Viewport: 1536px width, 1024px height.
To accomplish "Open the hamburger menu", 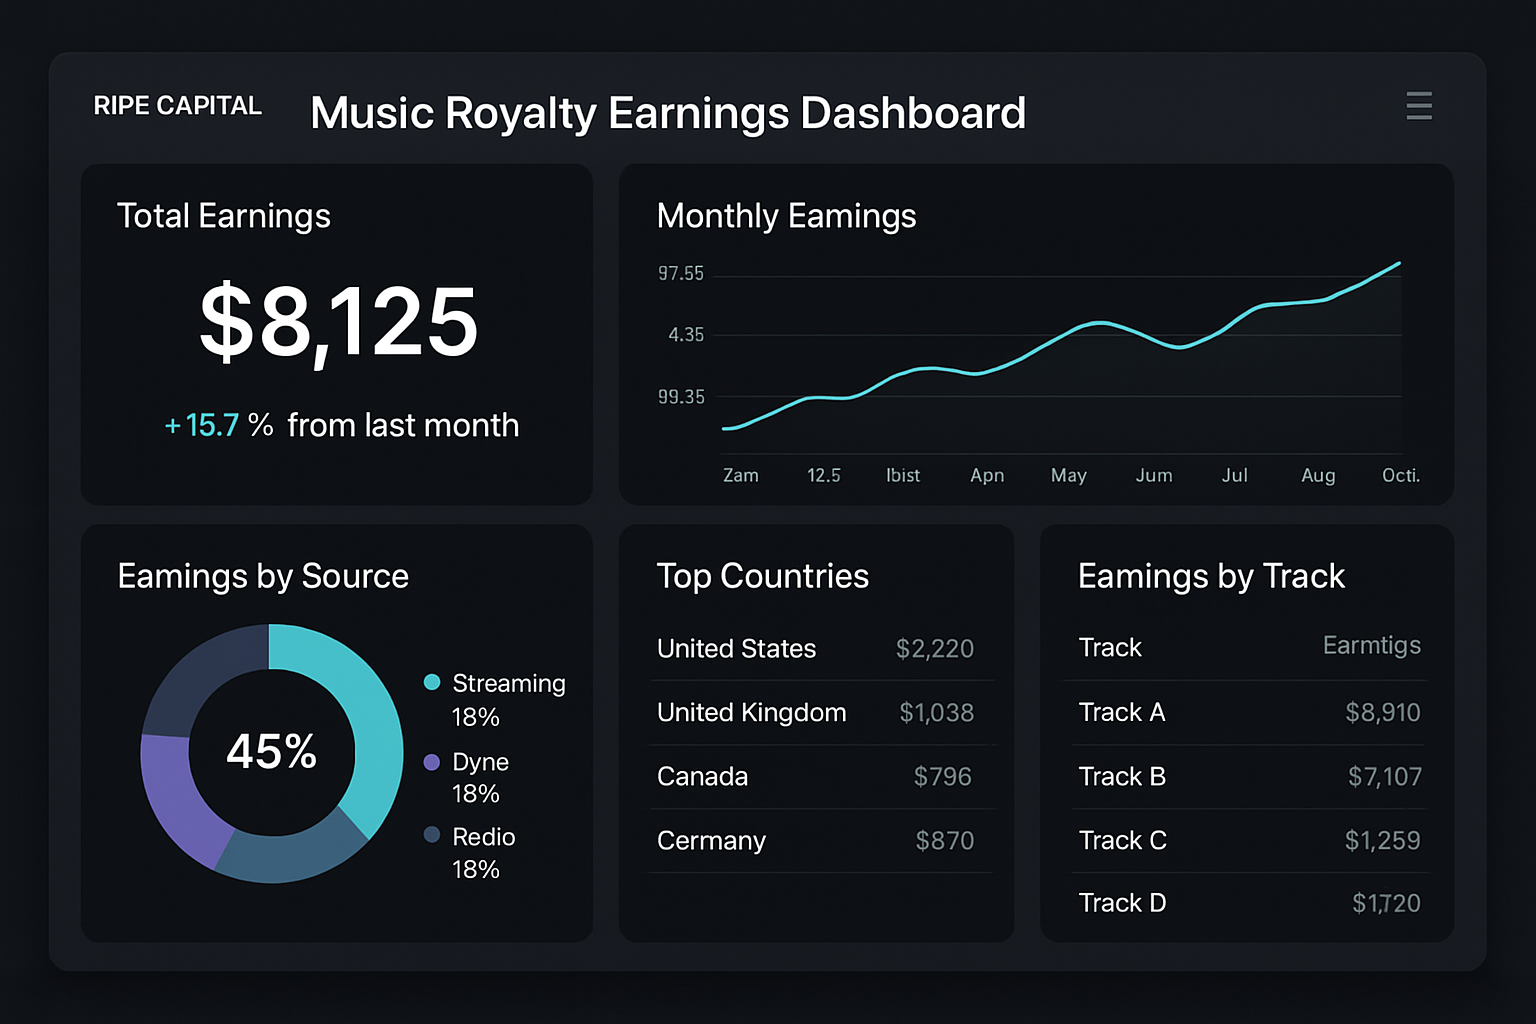I will [1419, 106].
